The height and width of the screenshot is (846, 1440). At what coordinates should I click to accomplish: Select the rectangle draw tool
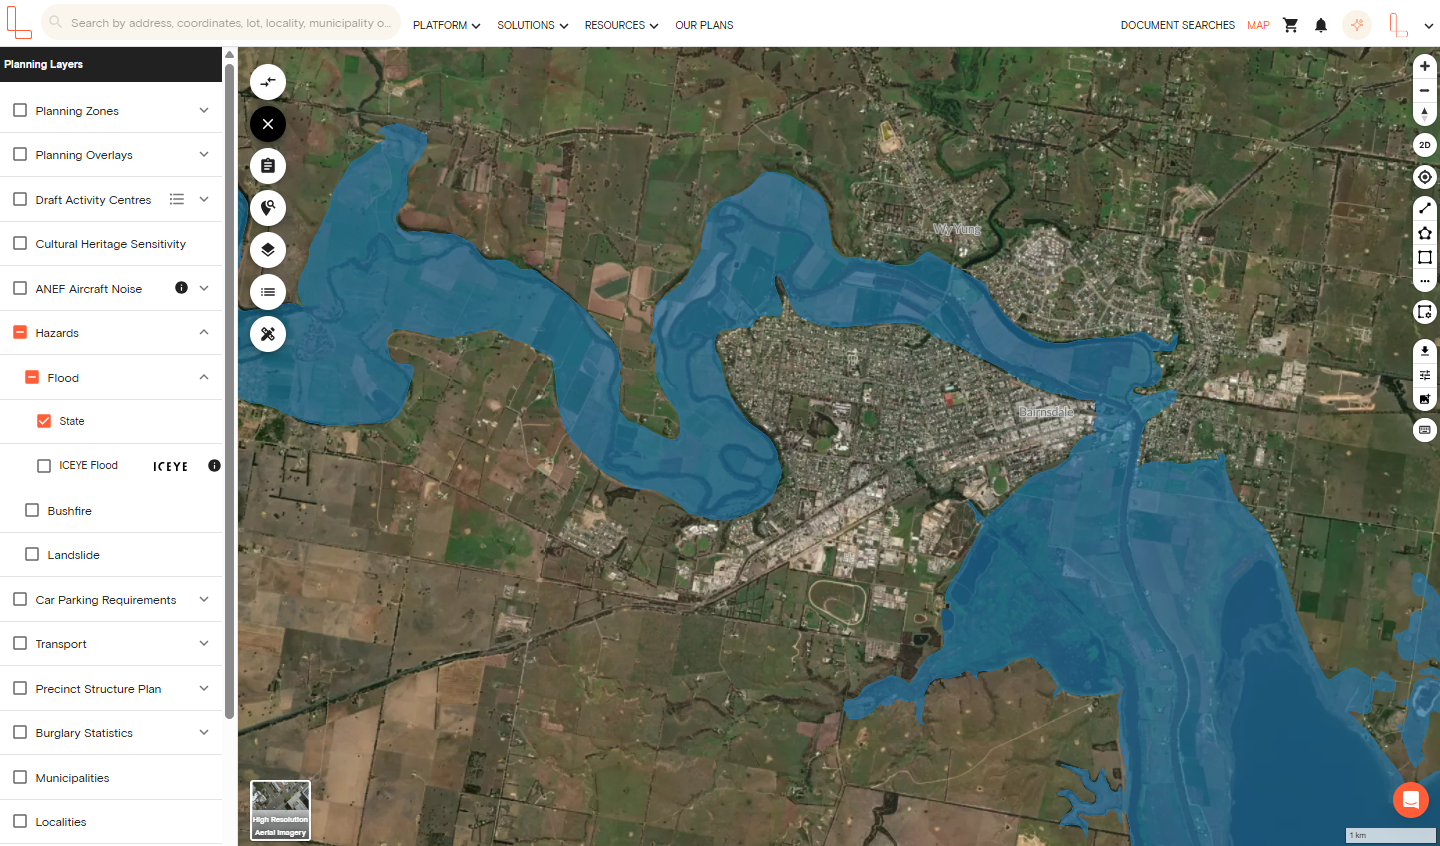[1425, 257]
